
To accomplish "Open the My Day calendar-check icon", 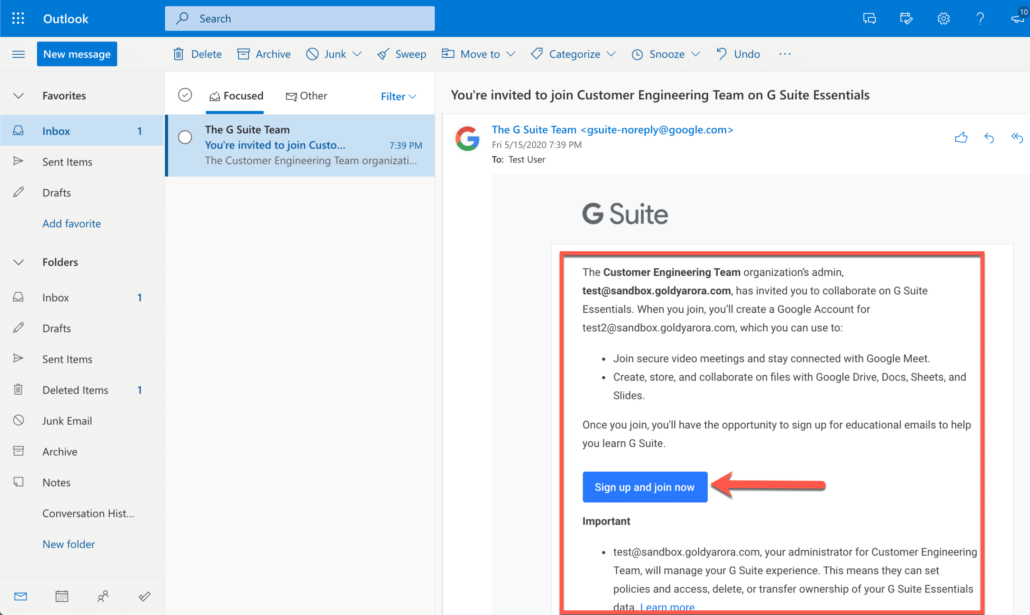I will pos(906,18).
